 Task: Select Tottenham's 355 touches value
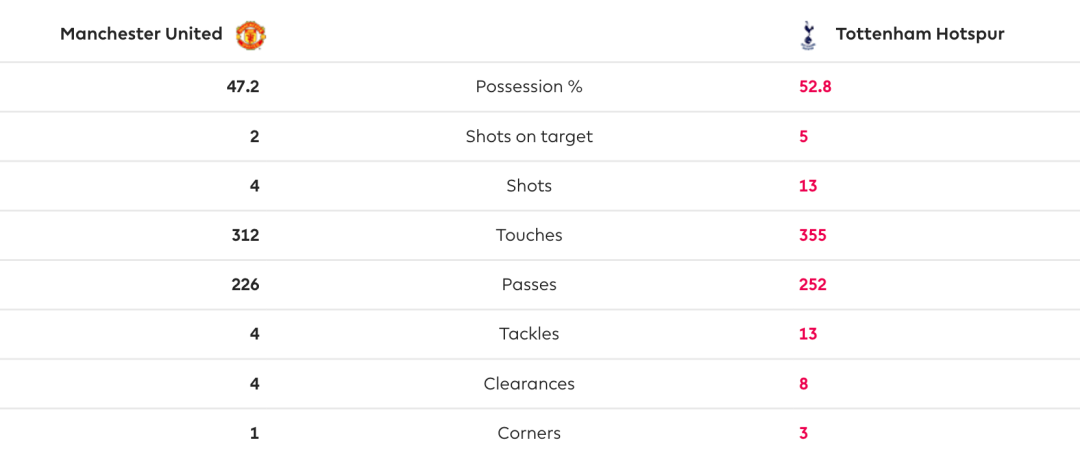tap(813, 236)
